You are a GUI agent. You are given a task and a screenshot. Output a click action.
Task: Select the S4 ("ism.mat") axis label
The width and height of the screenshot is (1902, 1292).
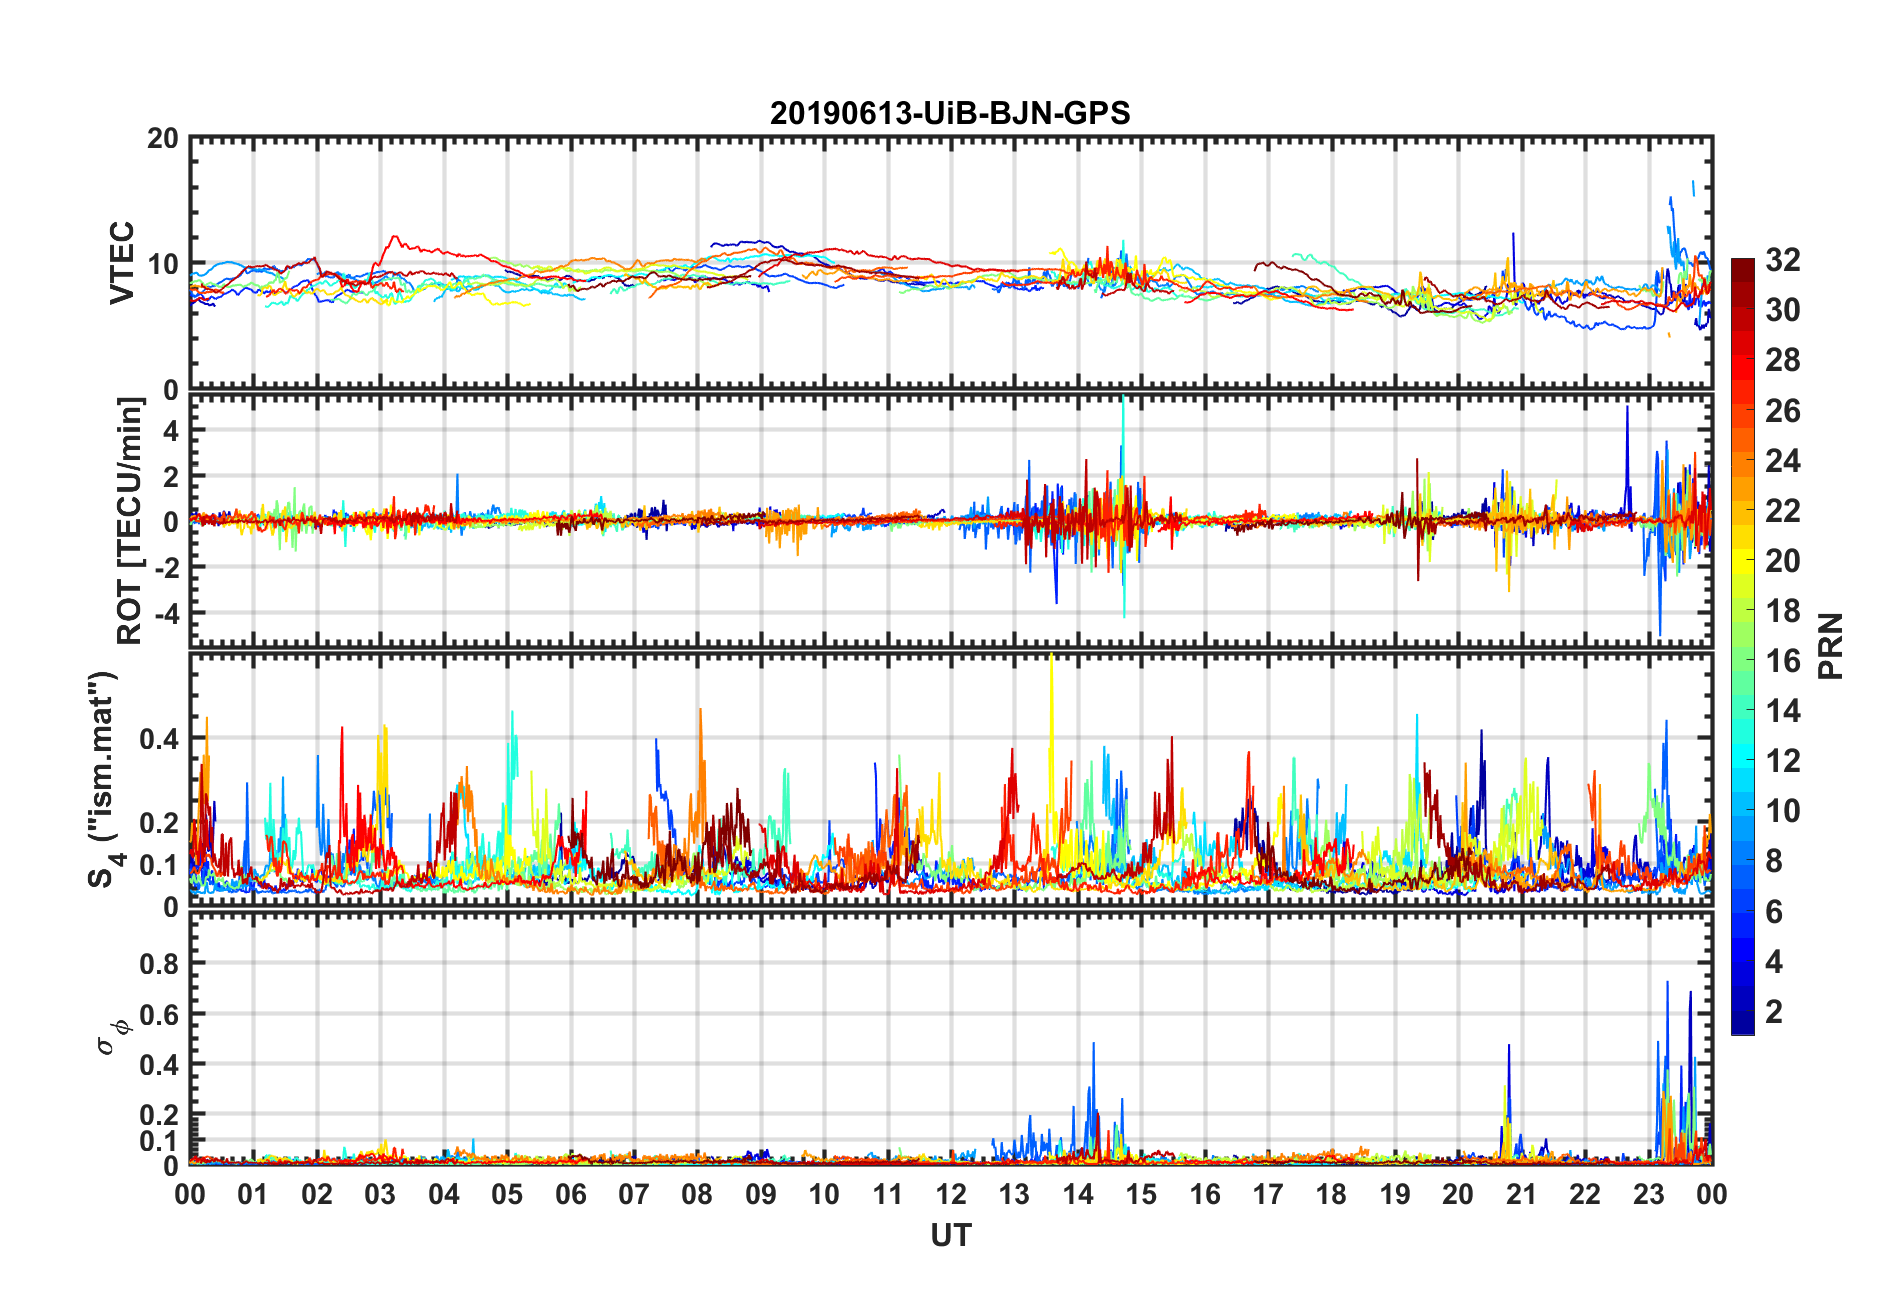(x=103, y=780)
